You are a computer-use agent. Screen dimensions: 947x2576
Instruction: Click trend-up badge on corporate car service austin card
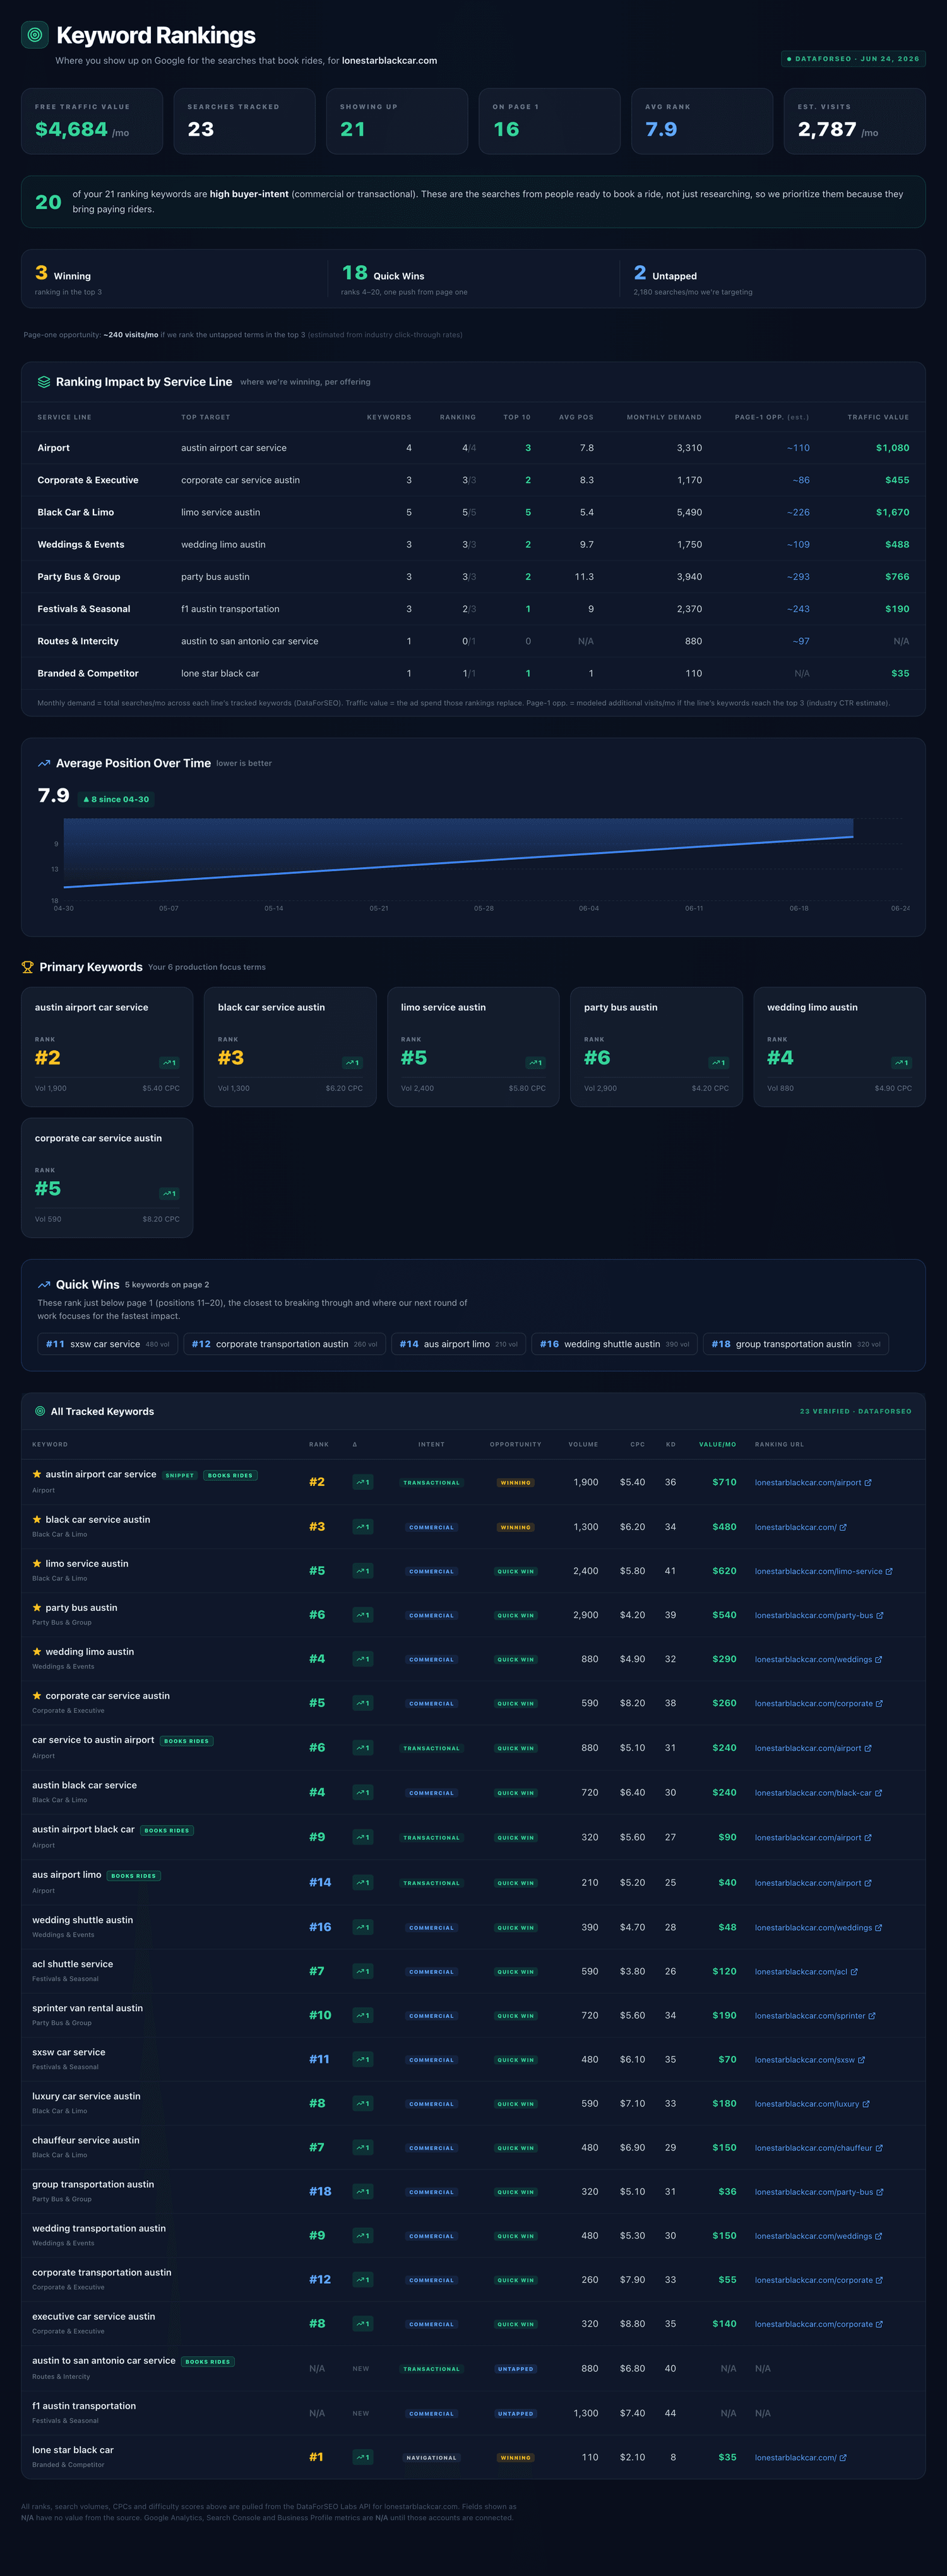[170, 1194]
